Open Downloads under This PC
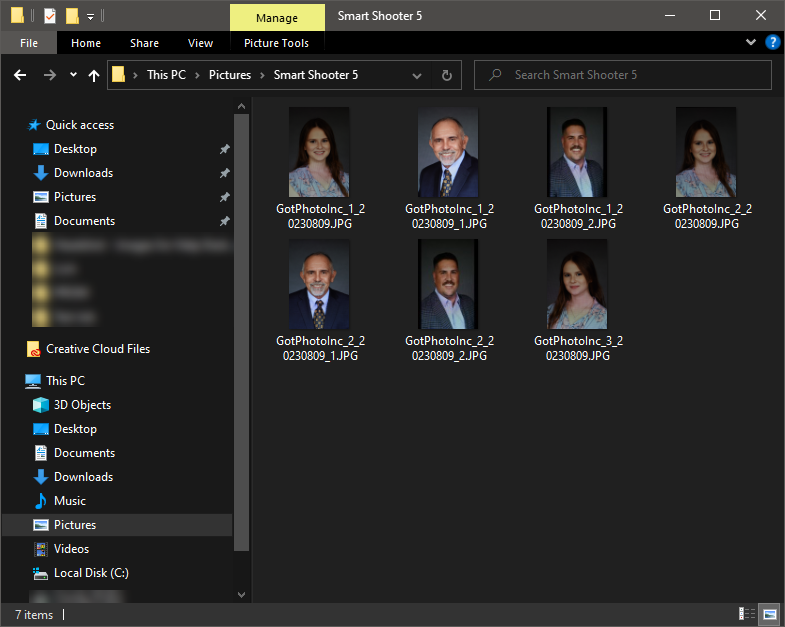The height and width of the screenshot is (627, 785). [83, 477]
